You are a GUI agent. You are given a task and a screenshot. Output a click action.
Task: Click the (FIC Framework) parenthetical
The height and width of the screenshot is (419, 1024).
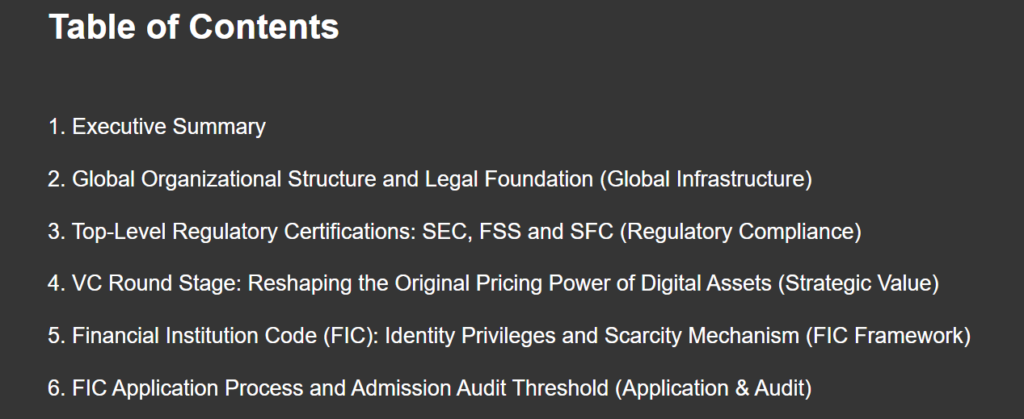[x=888, y=335]
